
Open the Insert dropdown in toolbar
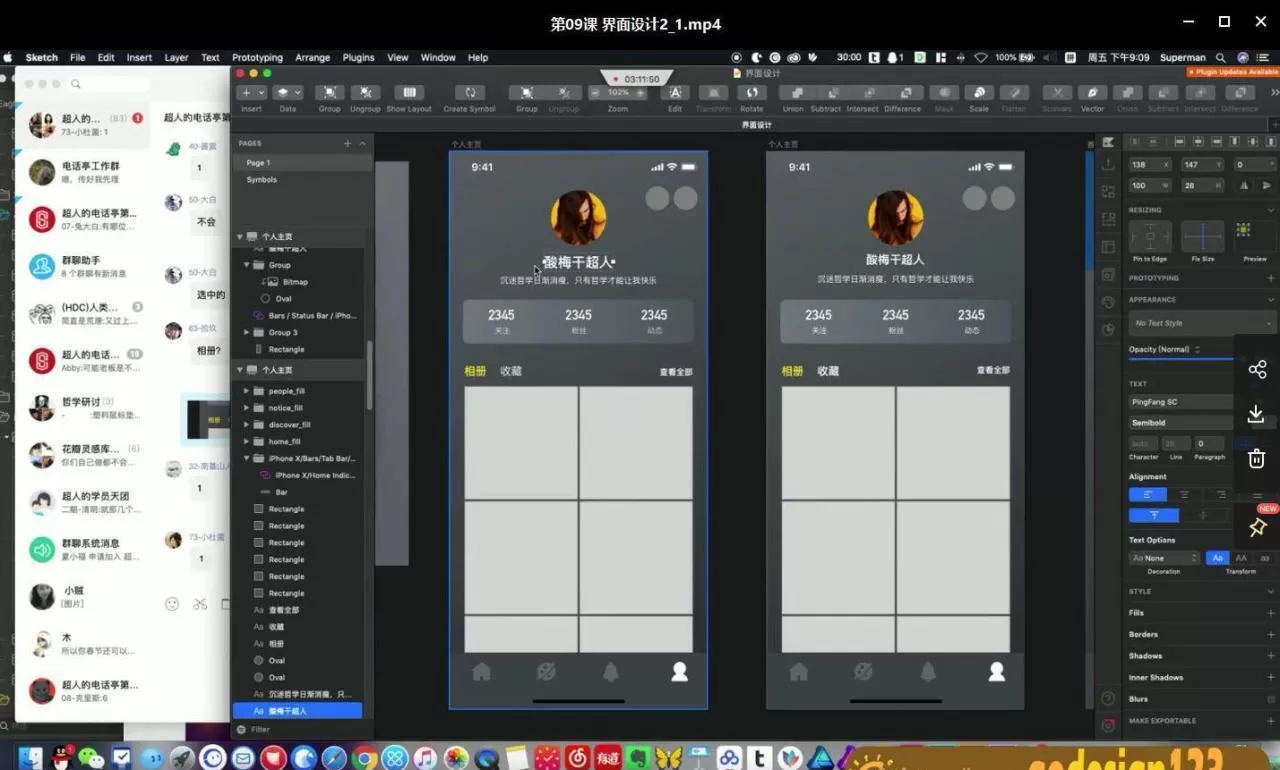251,93
